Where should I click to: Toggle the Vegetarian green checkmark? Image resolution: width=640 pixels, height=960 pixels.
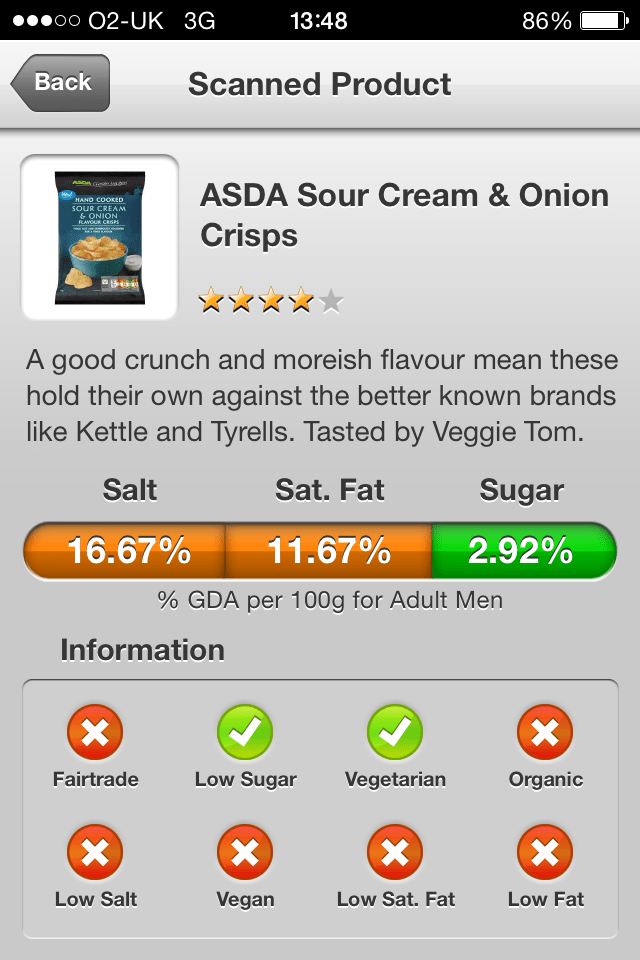(x=395, y=733)
